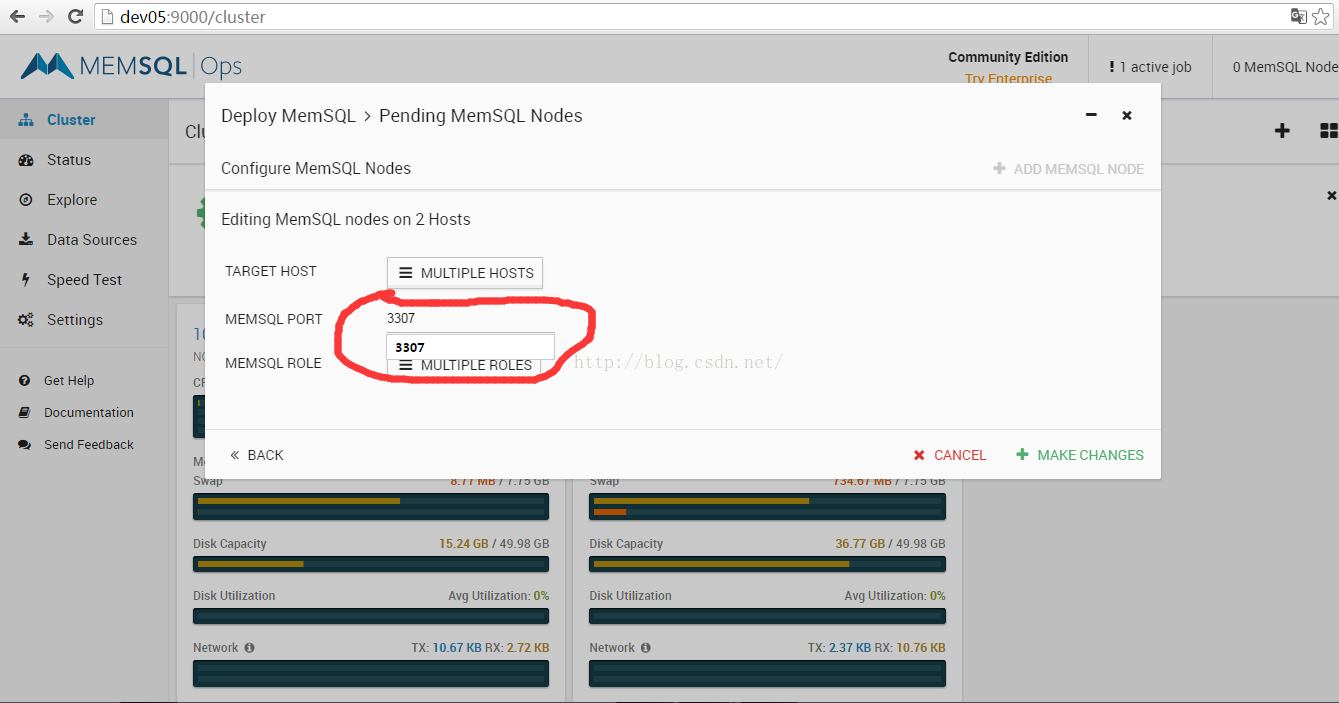Open the Cluster sidebar item
Image resolution: width=1339 pixels, height=703 pixels.
tap(84, 119)
